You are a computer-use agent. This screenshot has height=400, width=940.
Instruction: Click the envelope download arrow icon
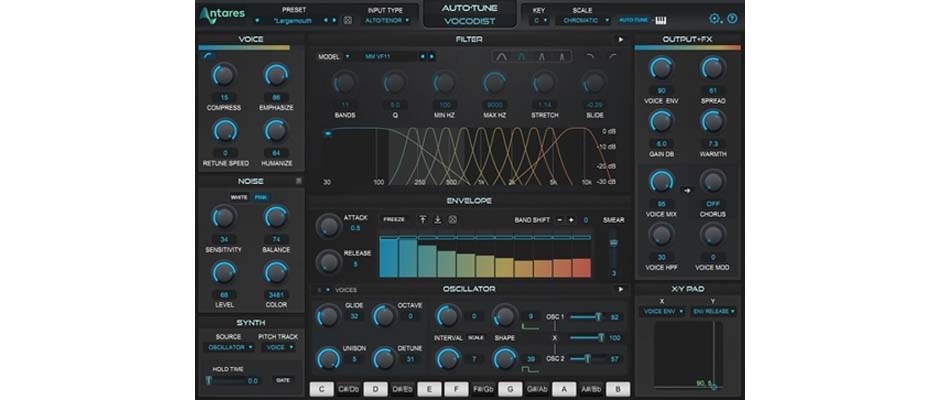(x=438, y=219)
